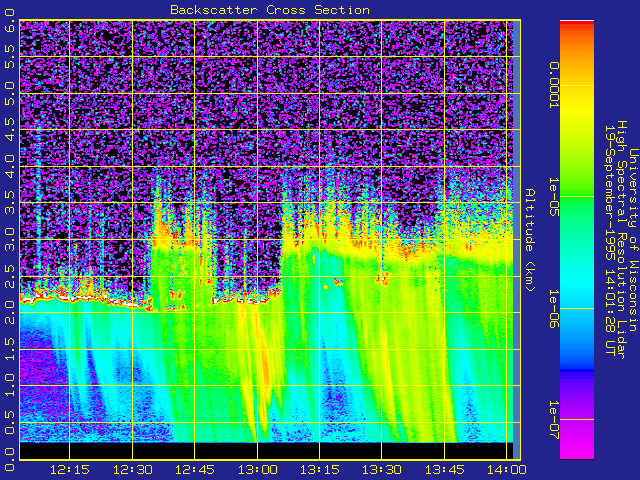Click the 'Altitude (km)' axis title
This screenshot has width=640, height=480.
coord(529,240)
